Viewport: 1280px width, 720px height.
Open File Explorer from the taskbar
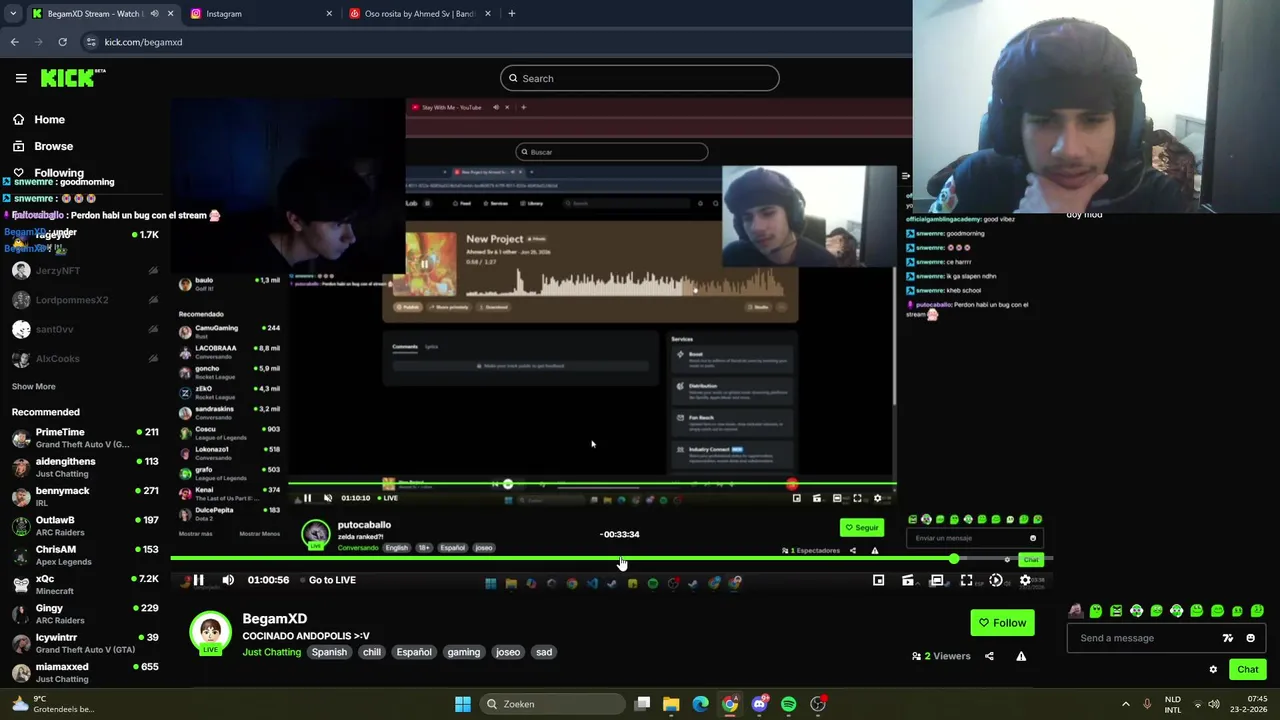point(671,704)
